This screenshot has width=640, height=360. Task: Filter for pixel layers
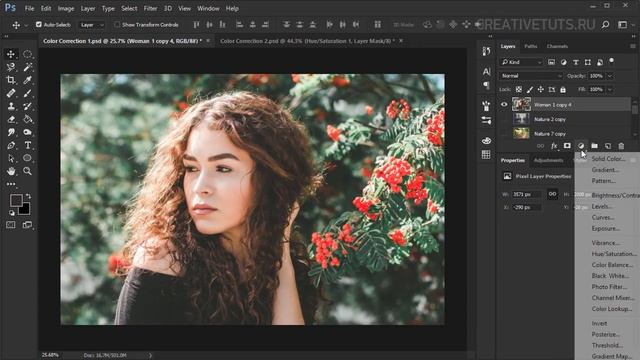coord(551,62)
